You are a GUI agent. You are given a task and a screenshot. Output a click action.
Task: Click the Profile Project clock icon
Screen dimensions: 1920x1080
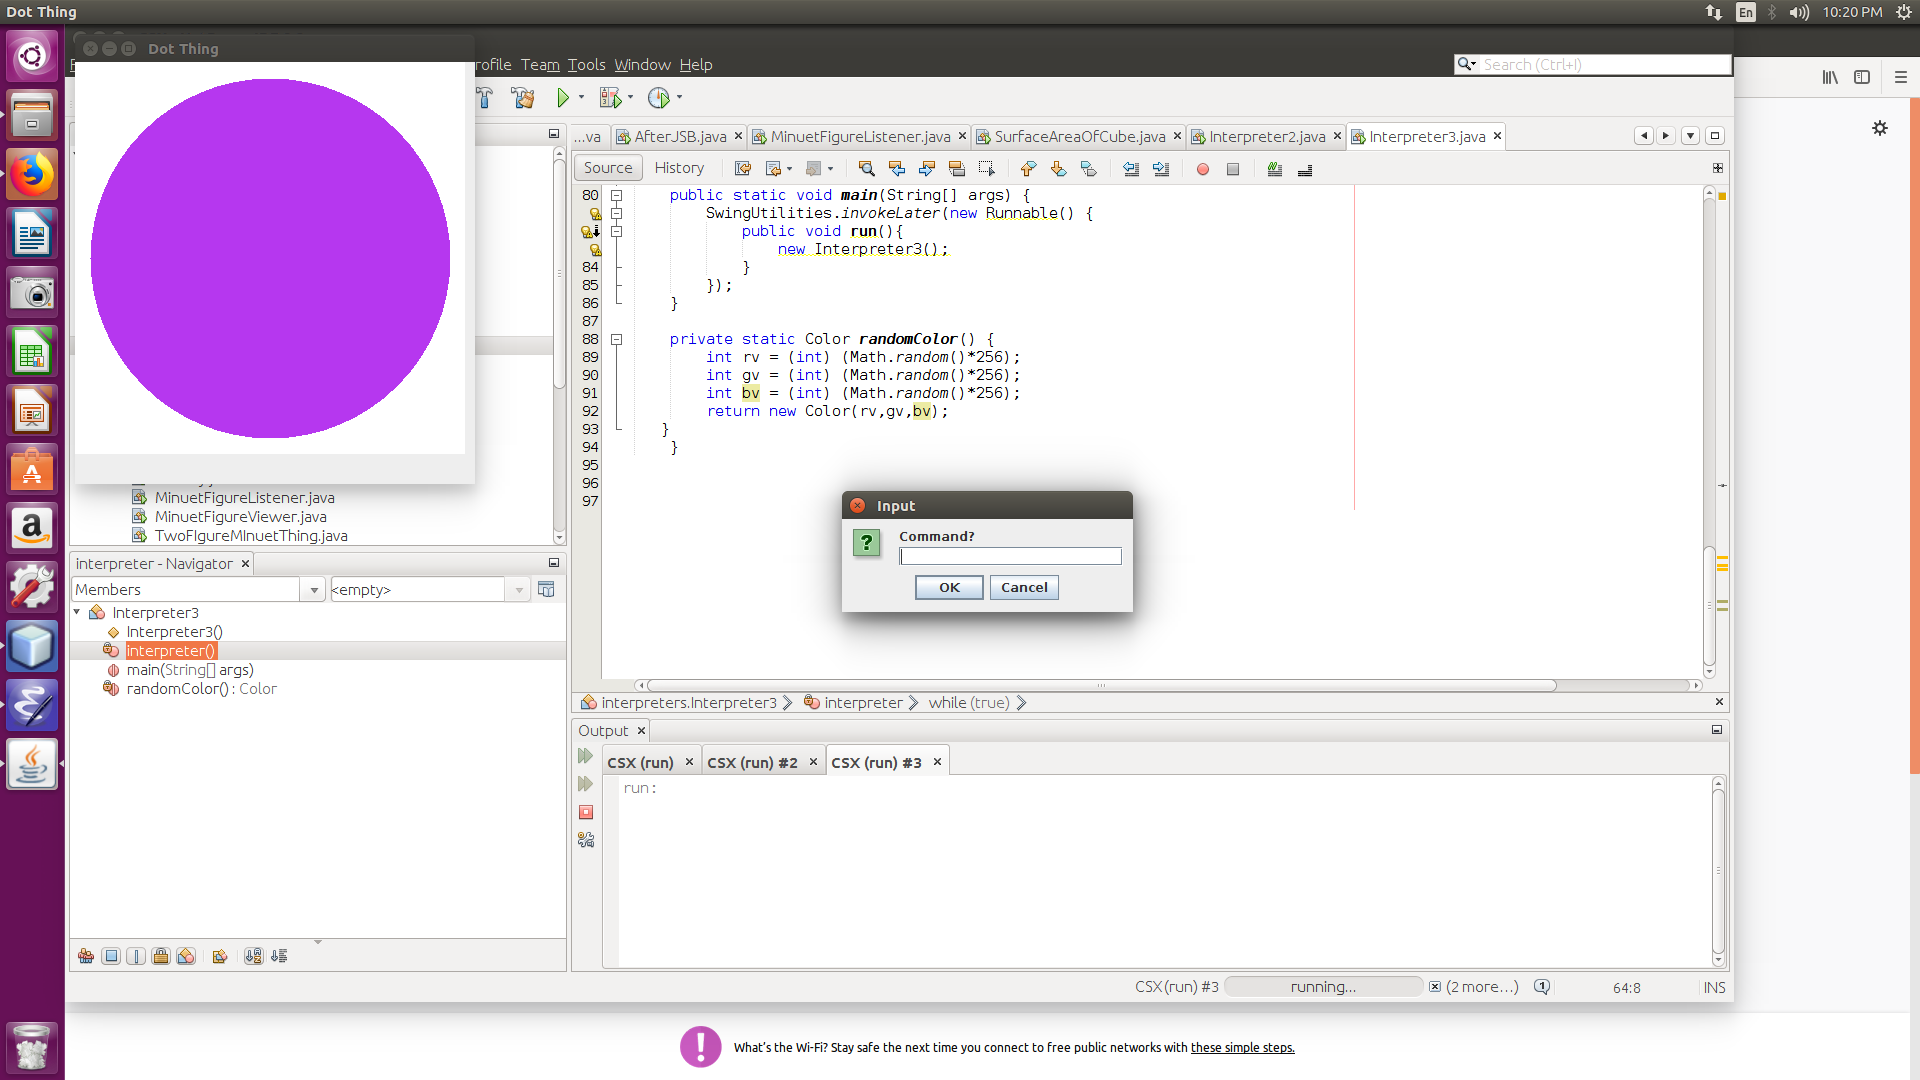[658, 98]
